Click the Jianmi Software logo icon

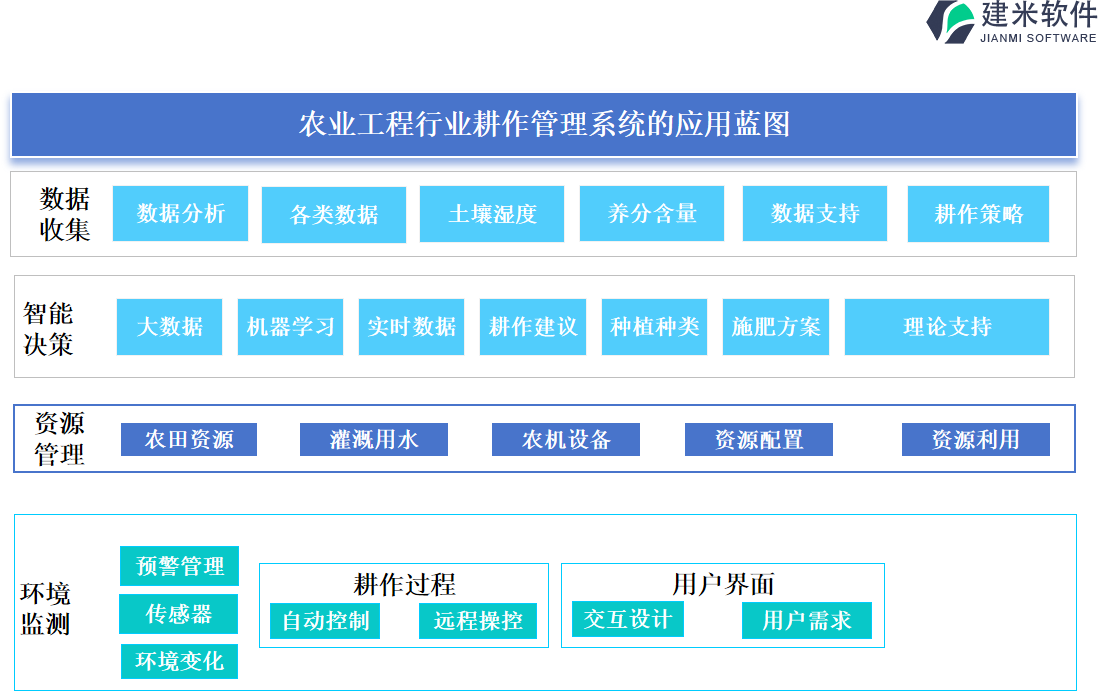tap(950, 22)
